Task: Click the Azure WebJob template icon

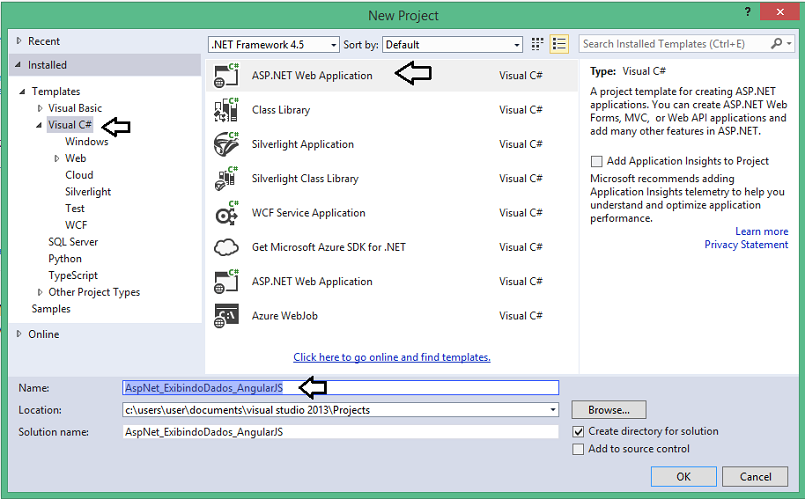Action: click(x=226, y=316)
